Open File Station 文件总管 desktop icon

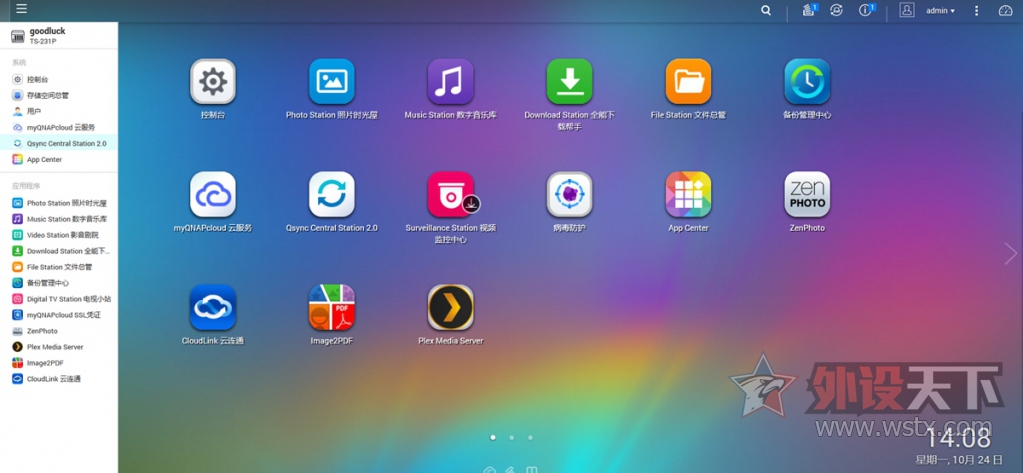pyautogui.click(x=688, y=82)
